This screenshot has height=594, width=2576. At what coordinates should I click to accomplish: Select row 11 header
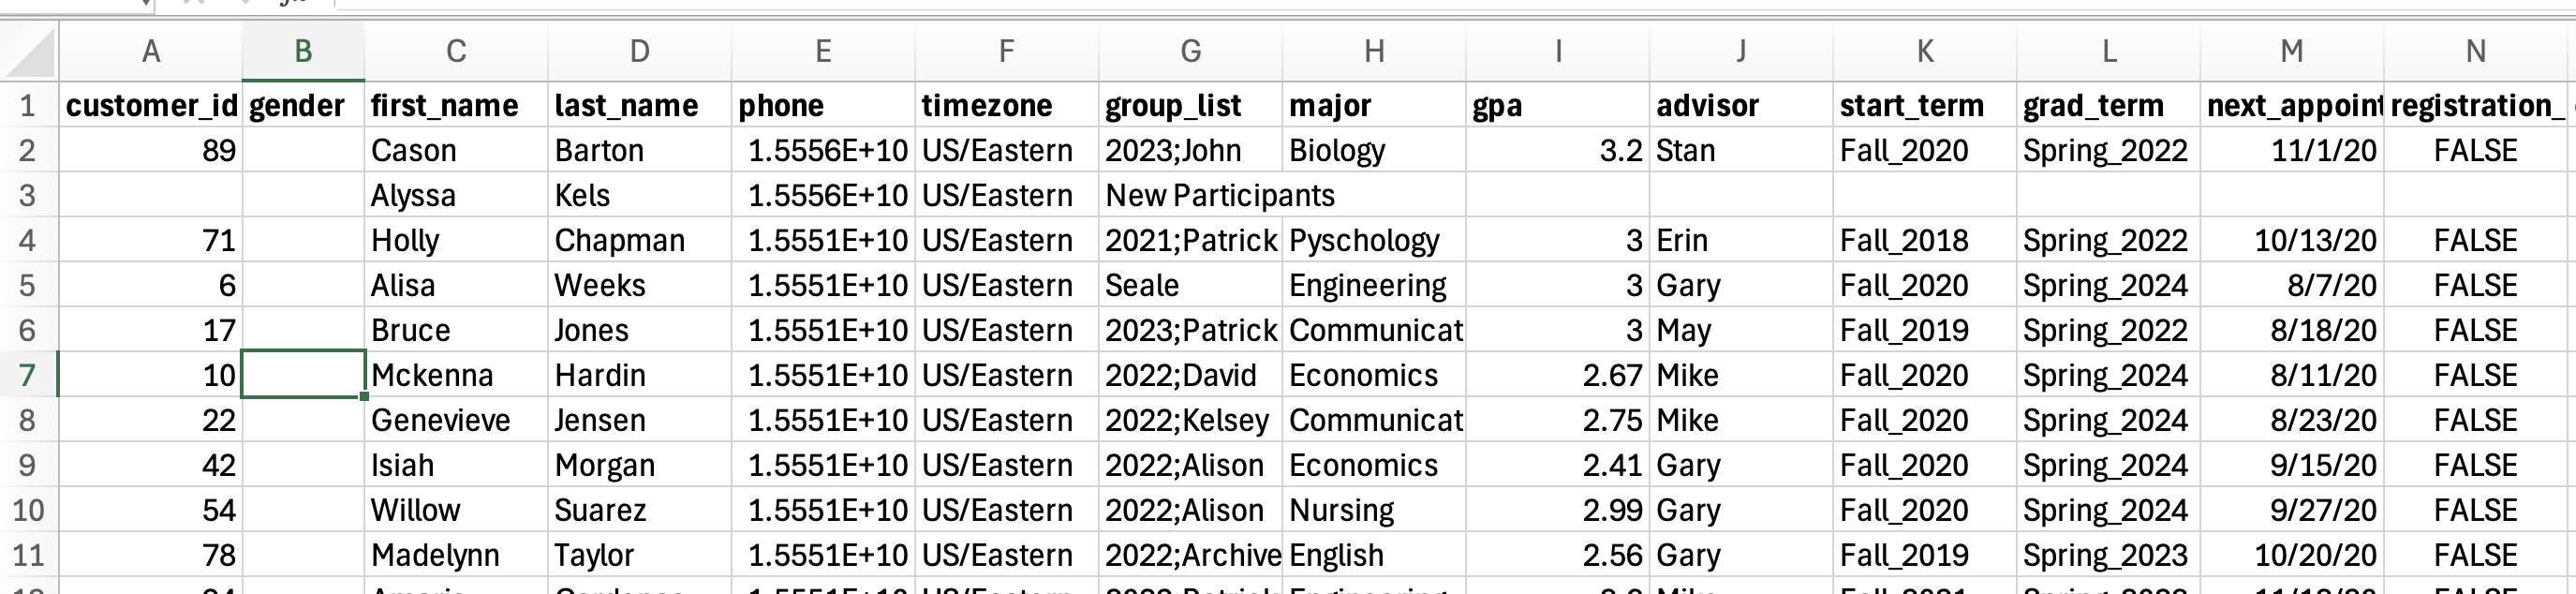click(x=28, y=555)
